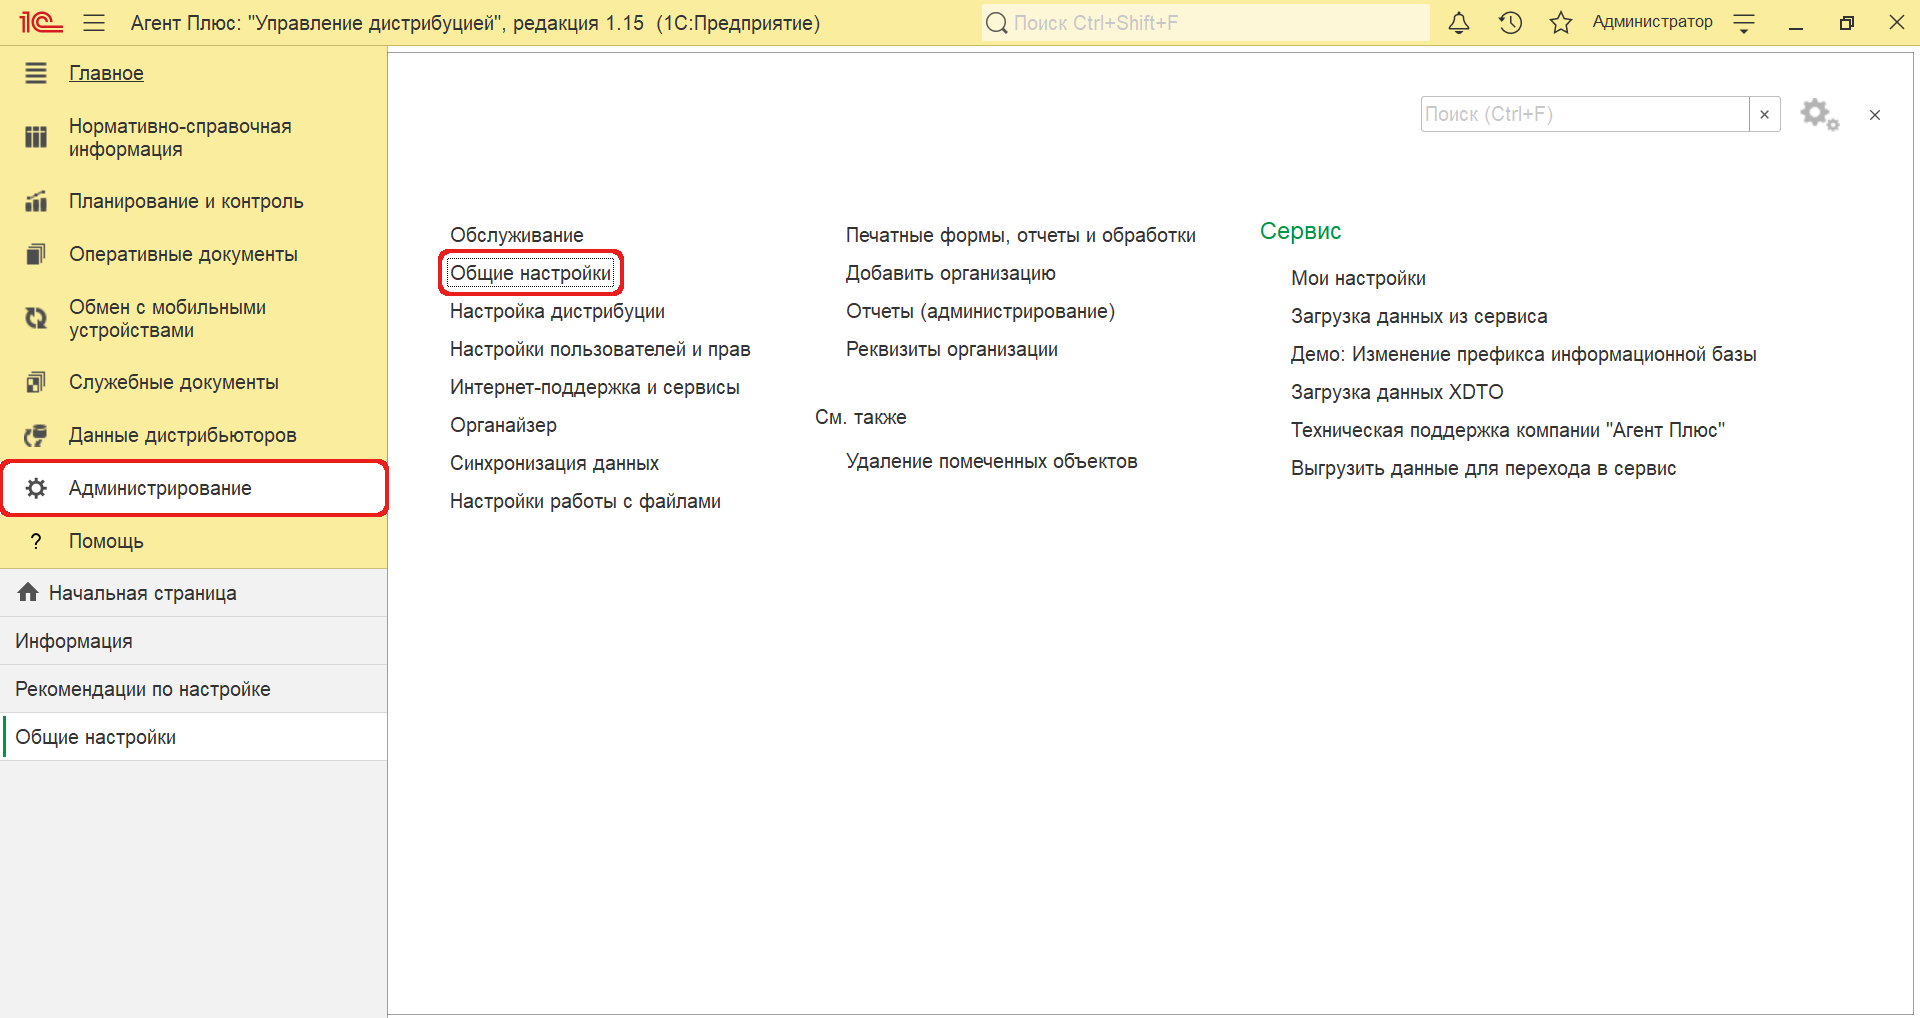Image resolution: width=1920 pixels, height=1018 pixels.
Task: Open Нормативно-справочная информация section
Action: [x=194, y=137]
